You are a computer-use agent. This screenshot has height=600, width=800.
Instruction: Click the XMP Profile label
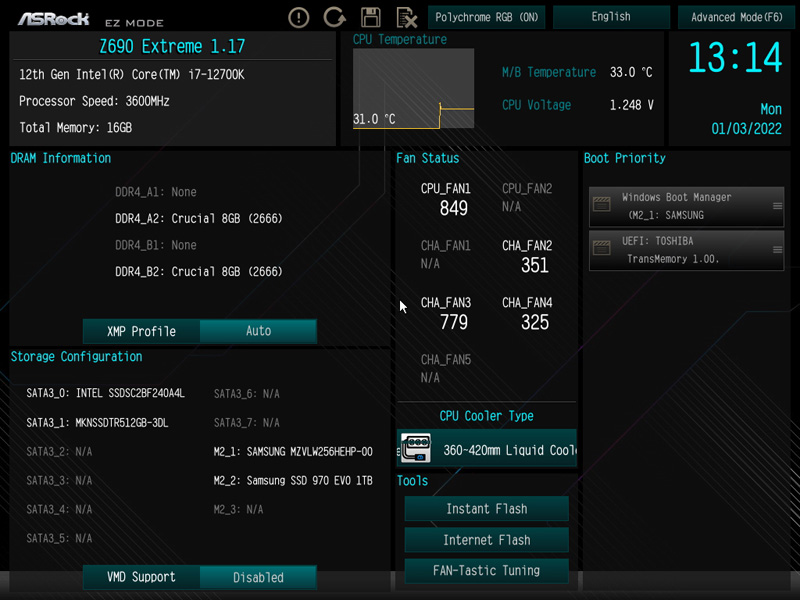(141, 331)
